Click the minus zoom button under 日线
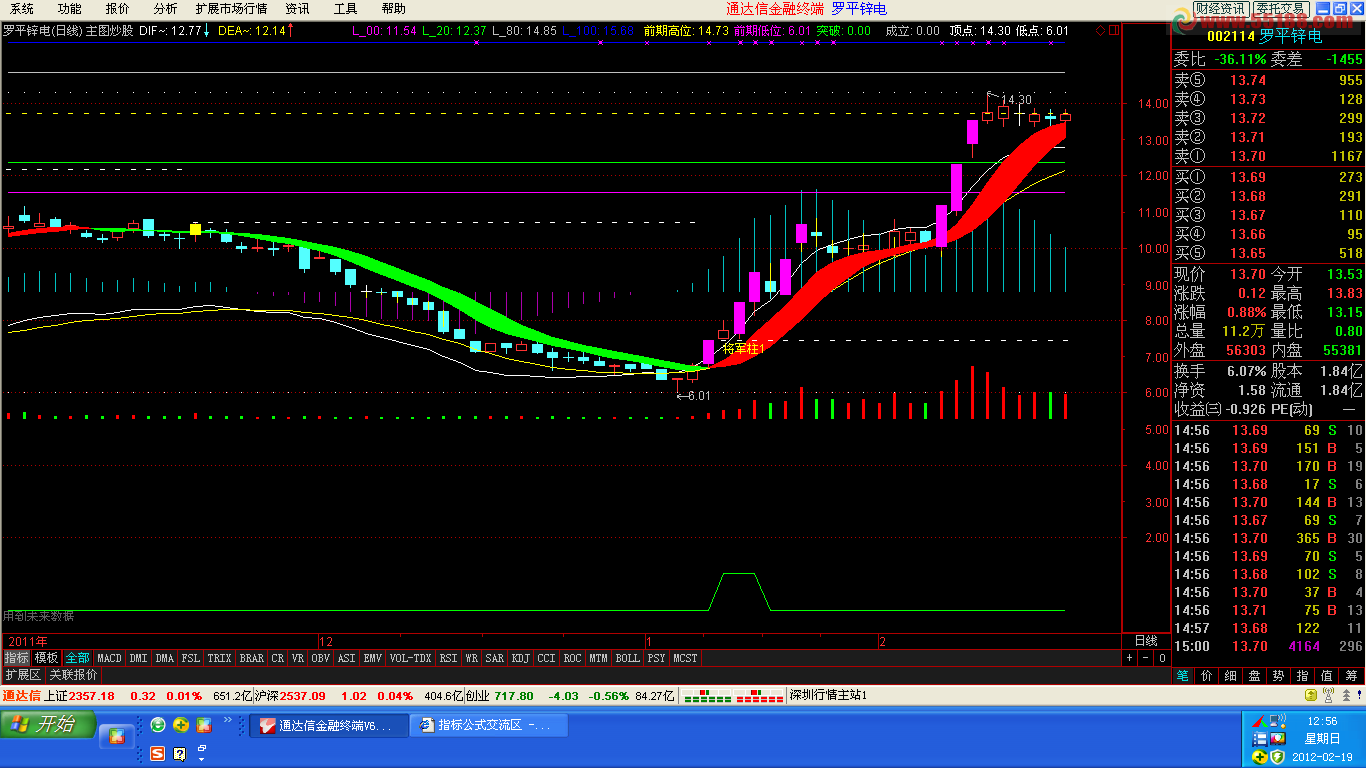This screenshot has height=768, width=1366. (x=1146, y=658)
